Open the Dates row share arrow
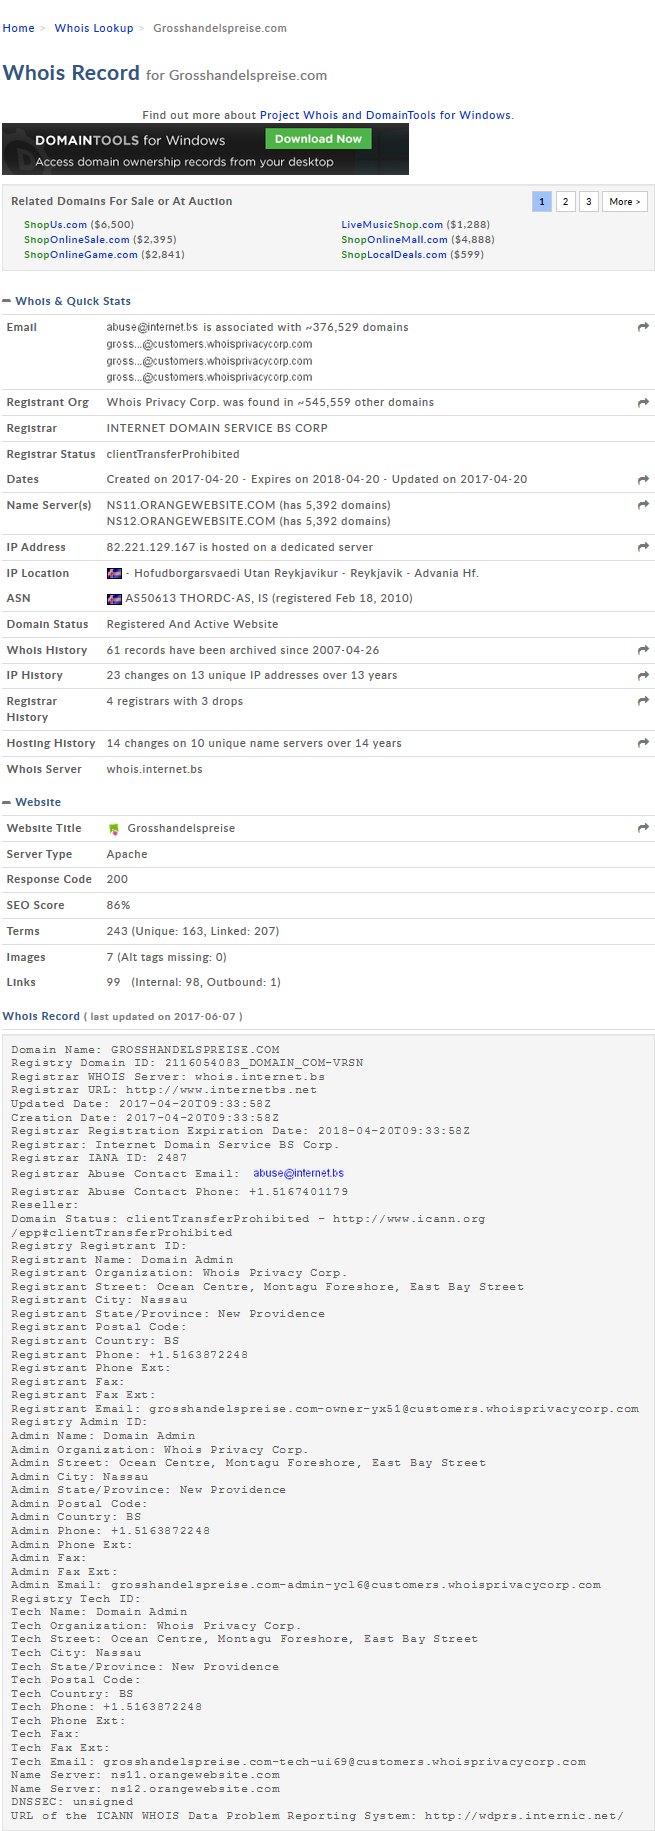The width and height of the screenshot is (655, 1831). pyautogui.click(x=643, y=480)
